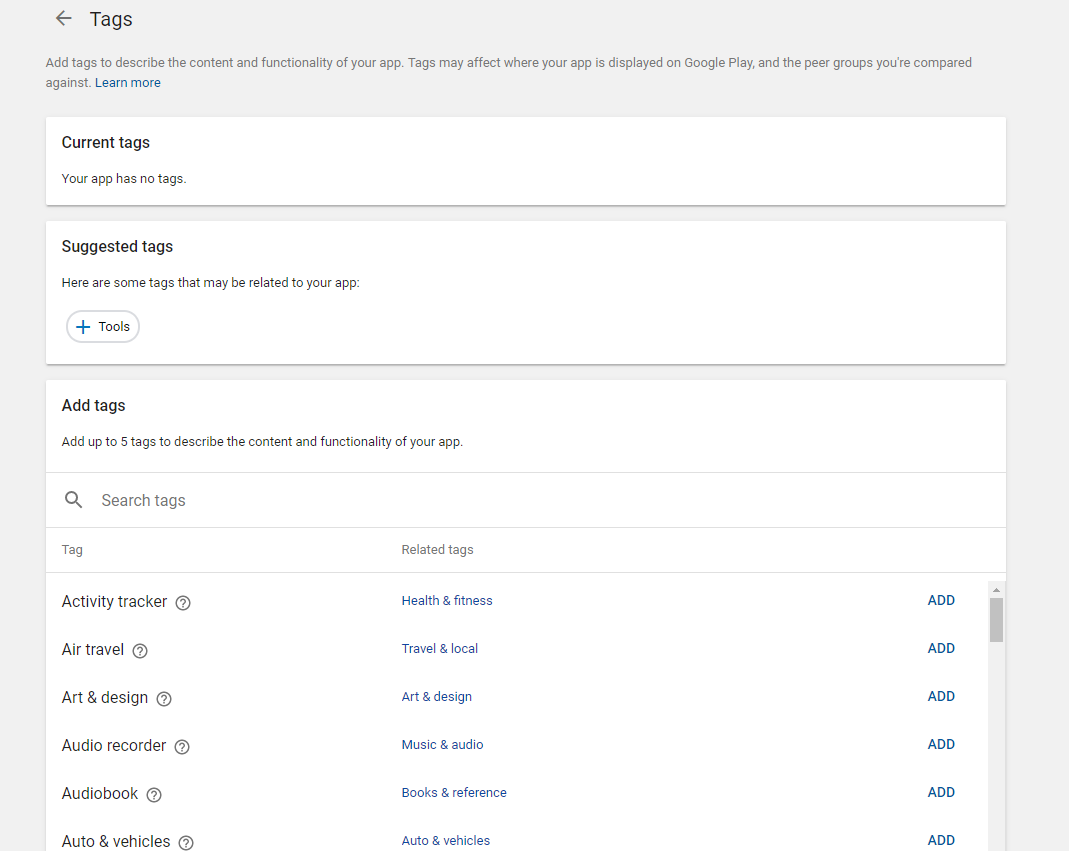1069x851 pixels.
Task: Click the question mark next to Auto & vehicles
Action: (x=186, y=842)
